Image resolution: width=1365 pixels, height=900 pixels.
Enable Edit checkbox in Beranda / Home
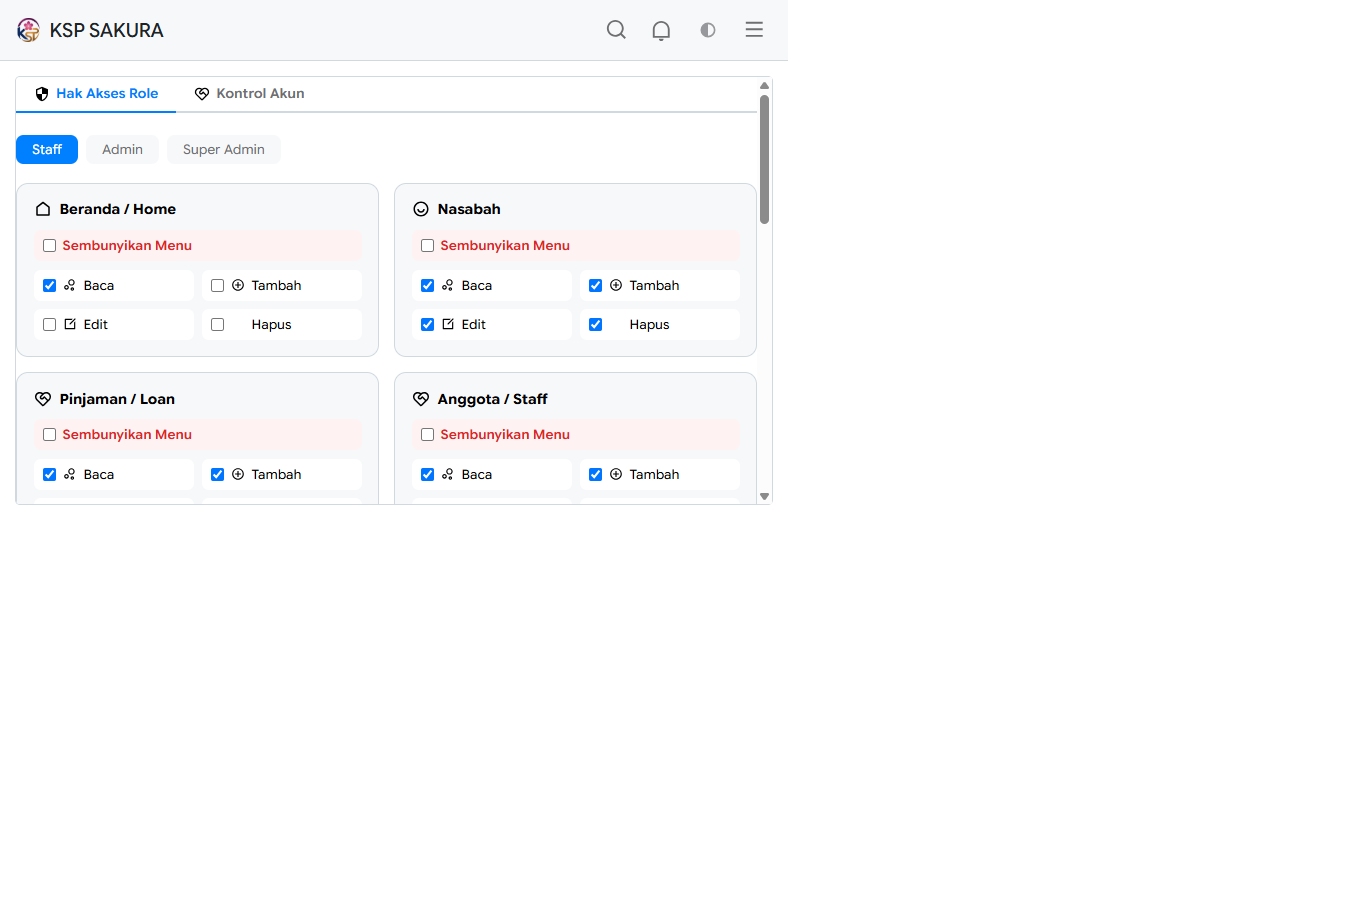tap(49, 324)
